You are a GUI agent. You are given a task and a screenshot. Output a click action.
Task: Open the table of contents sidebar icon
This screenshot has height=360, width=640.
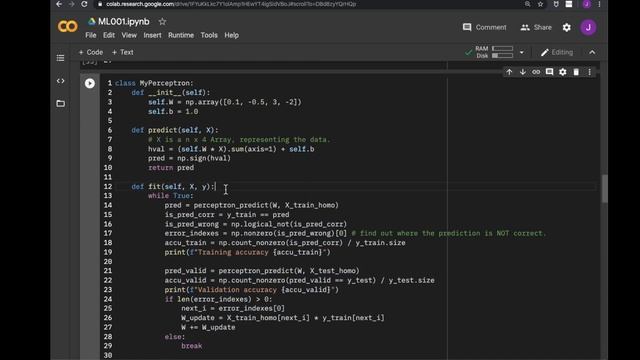pyautogui.click(x=60, y=58)
